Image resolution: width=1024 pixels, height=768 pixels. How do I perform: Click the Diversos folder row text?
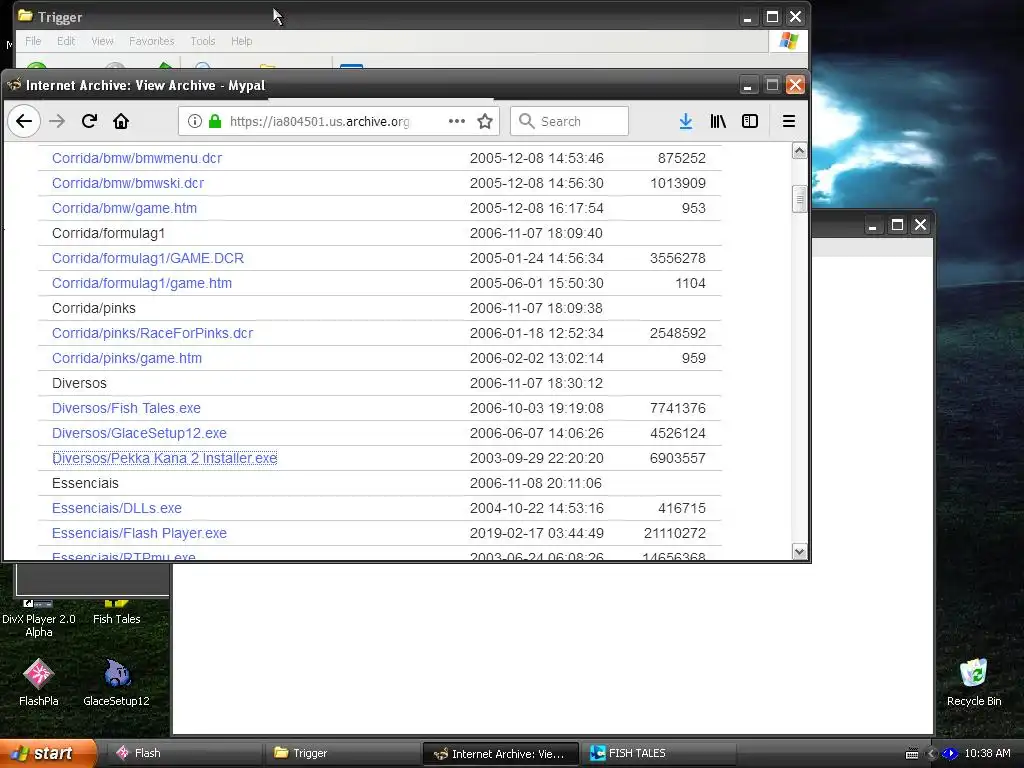point(79,383)
